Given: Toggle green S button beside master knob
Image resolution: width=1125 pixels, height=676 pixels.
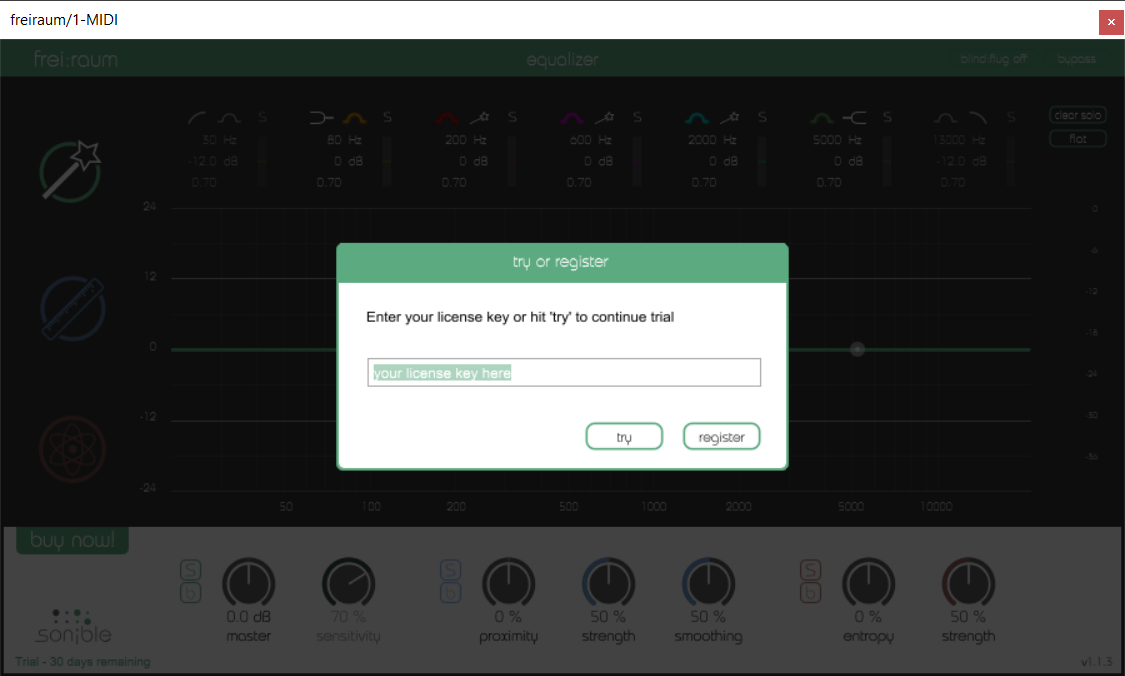Looking at the screenshot, I should (x=190, y=571).
